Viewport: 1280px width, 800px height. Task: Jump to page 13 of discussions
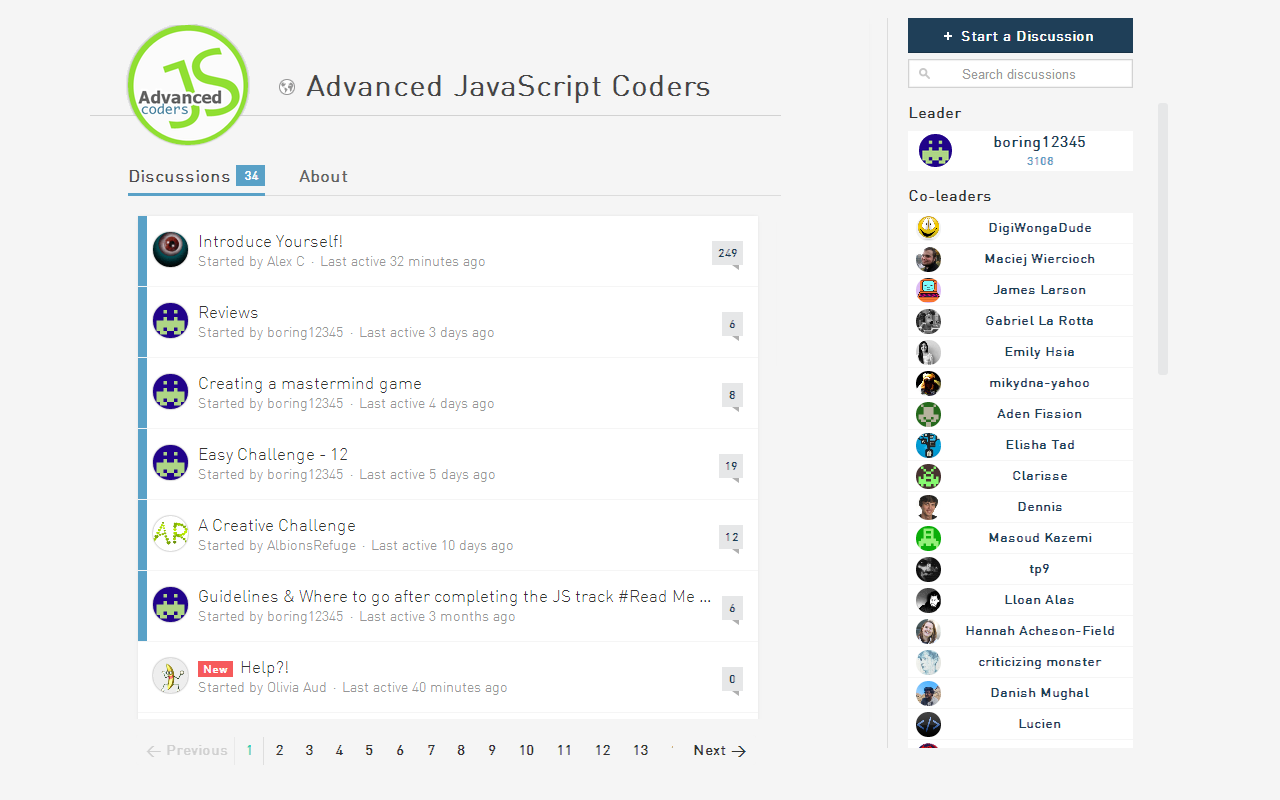click(640, 751)
